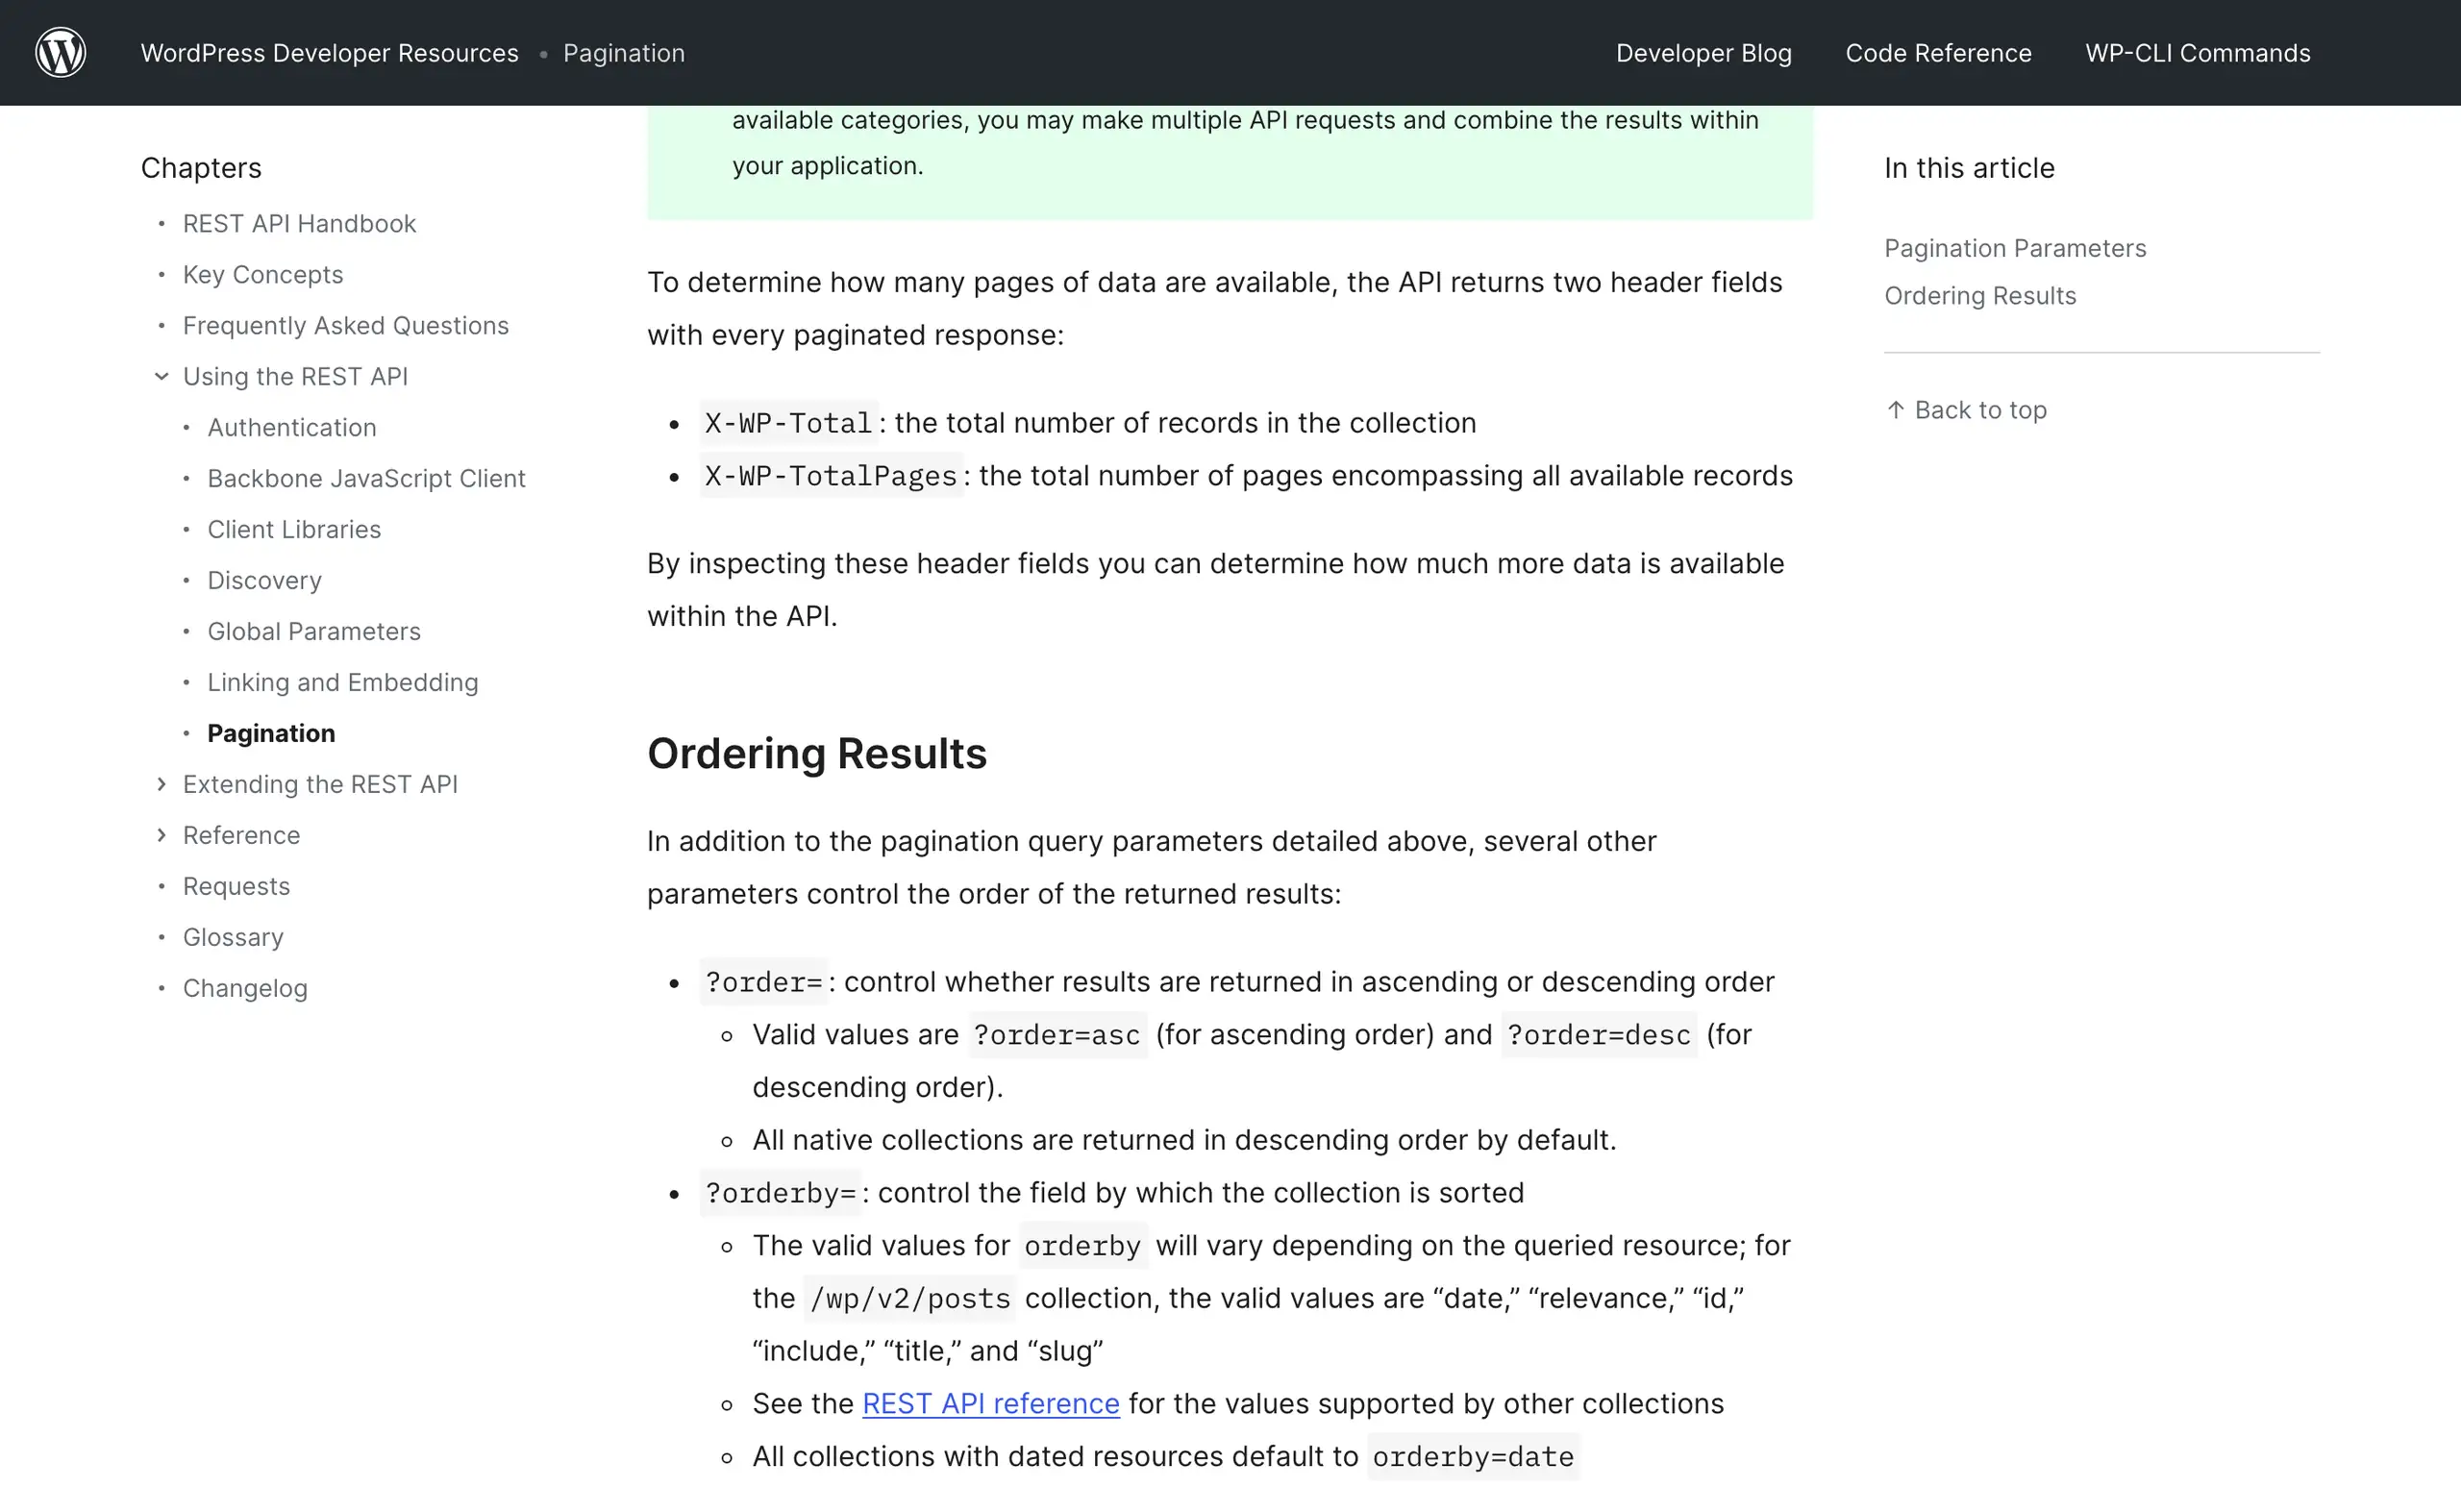Click the Back to top arrow icon
This screenshot has height=1512, width=2461.
pyautogui.click(x=1895, y=410)
